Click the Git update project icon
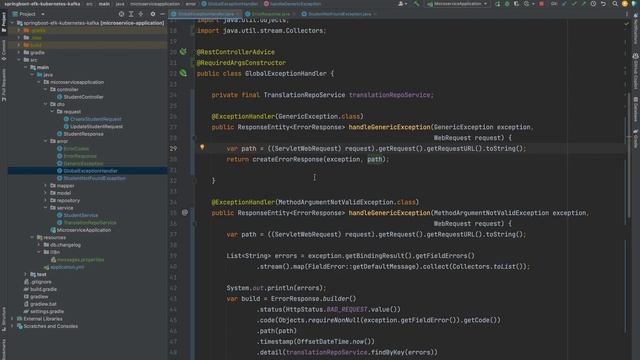This screenshot has height=360, width=640. point(564,4)
